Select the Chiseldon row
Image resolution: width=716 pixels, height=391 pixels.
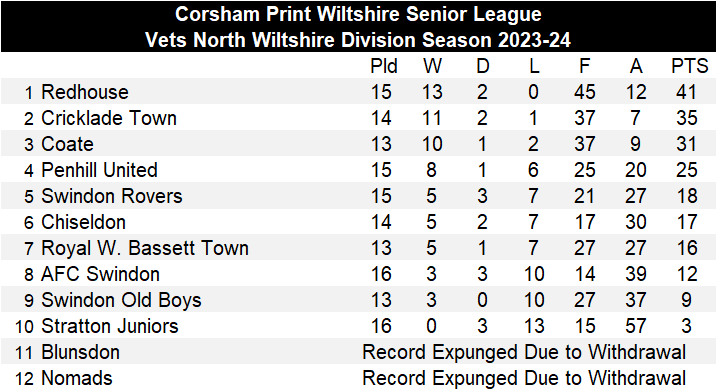coord(358,222)
